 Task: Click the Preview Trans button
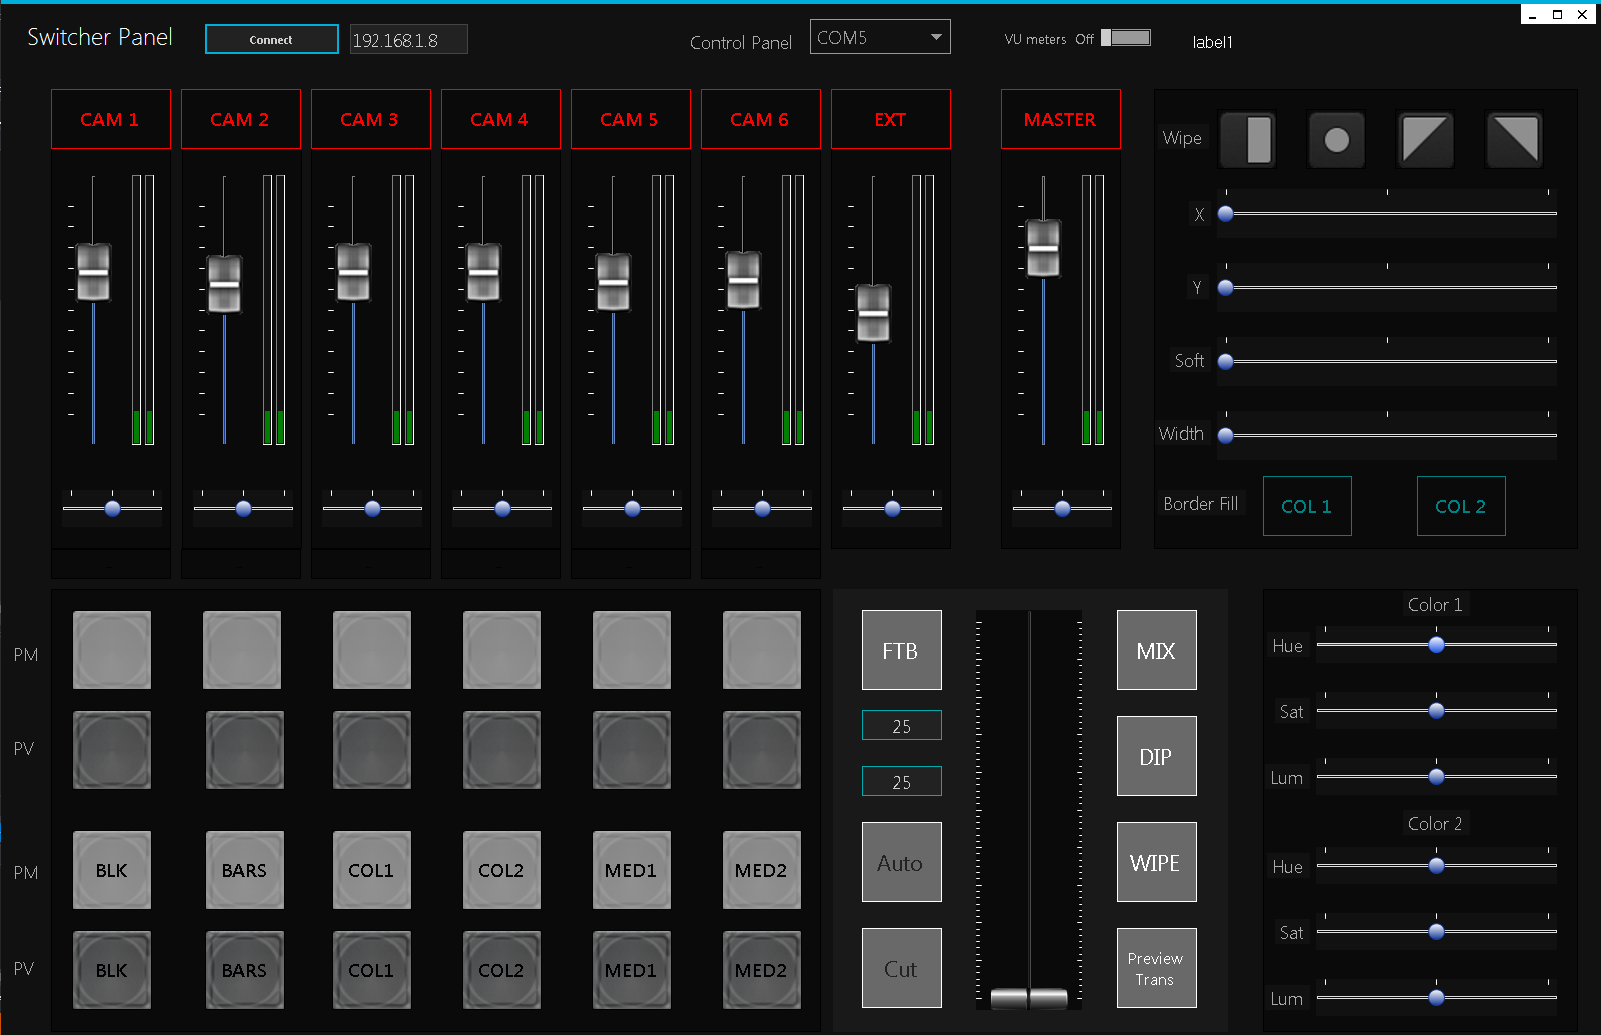coord(1156,968)
